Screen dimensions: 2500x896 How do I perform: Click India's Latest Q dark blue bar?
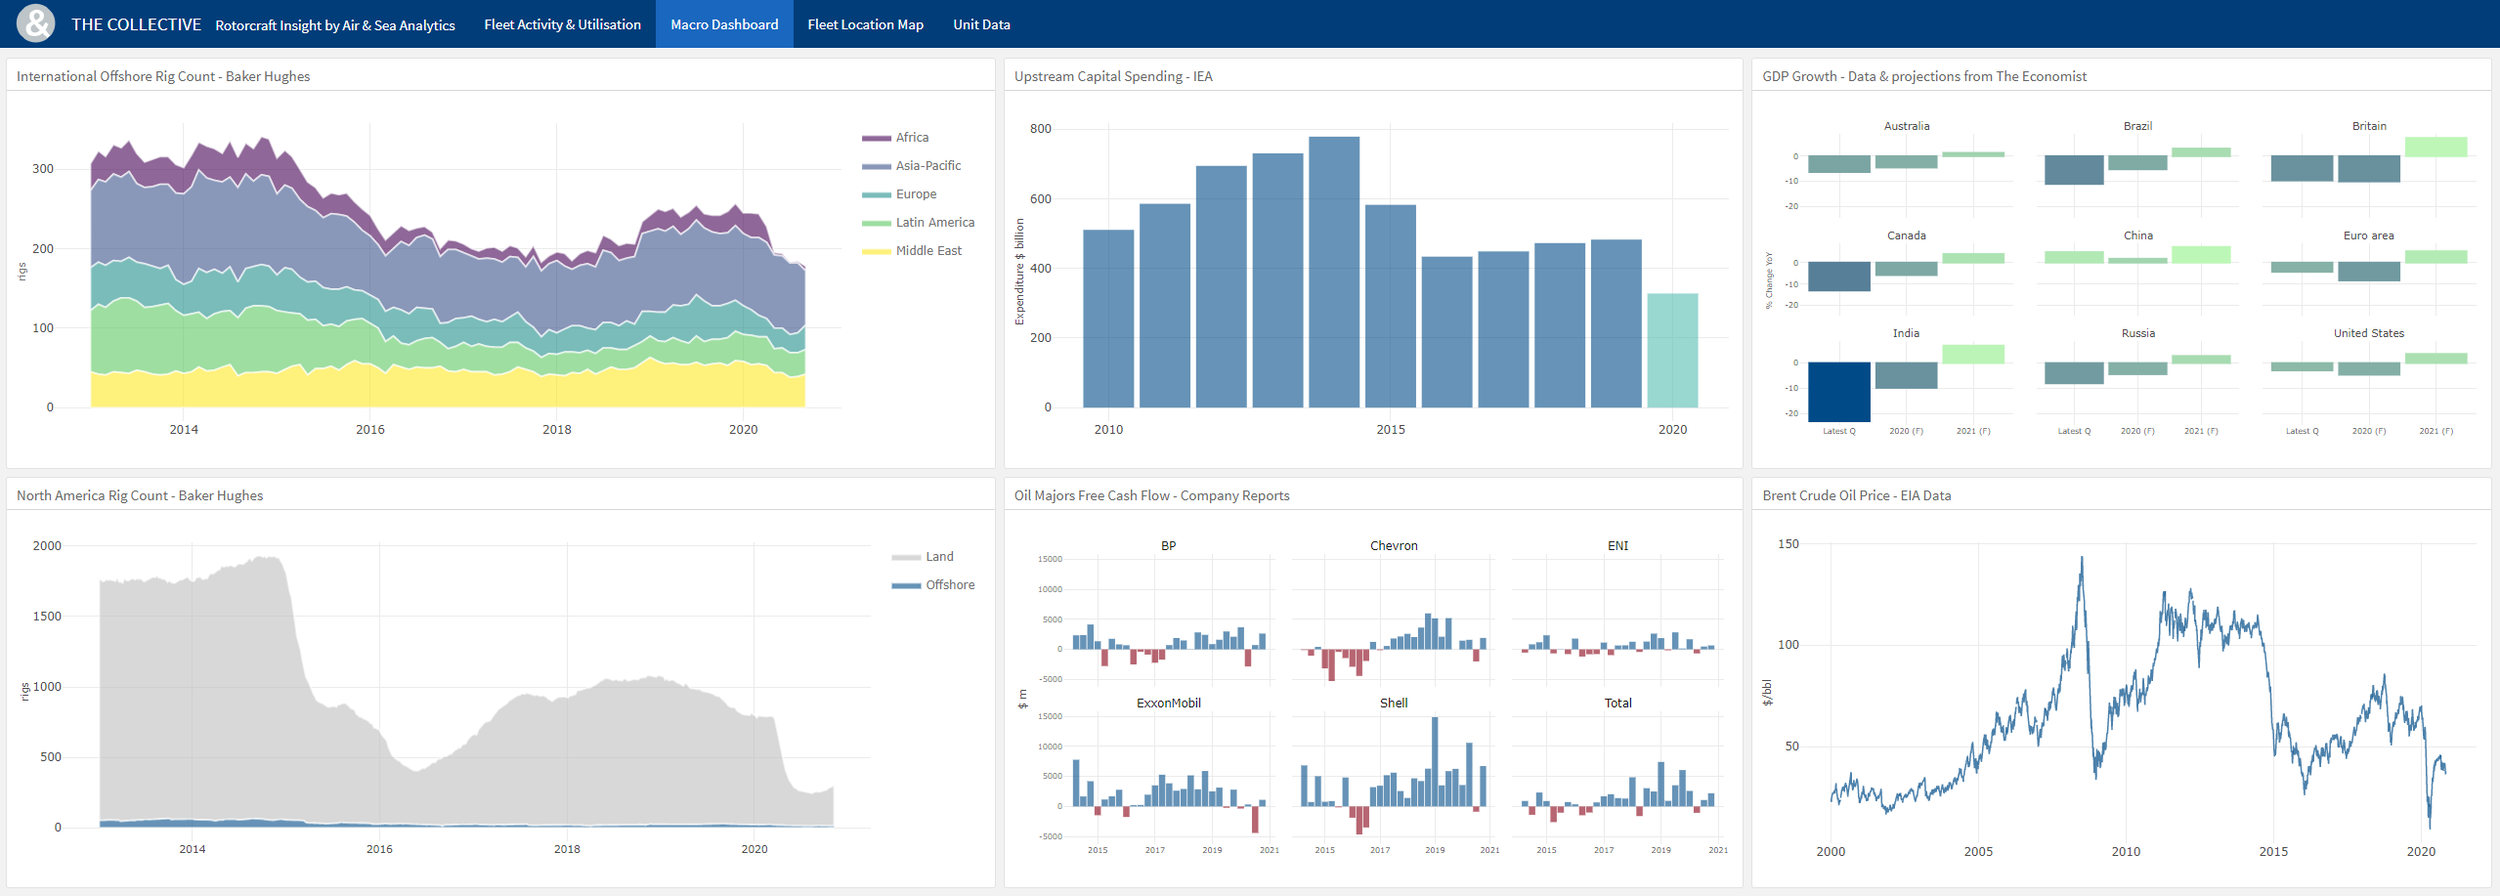[1839, 392]
